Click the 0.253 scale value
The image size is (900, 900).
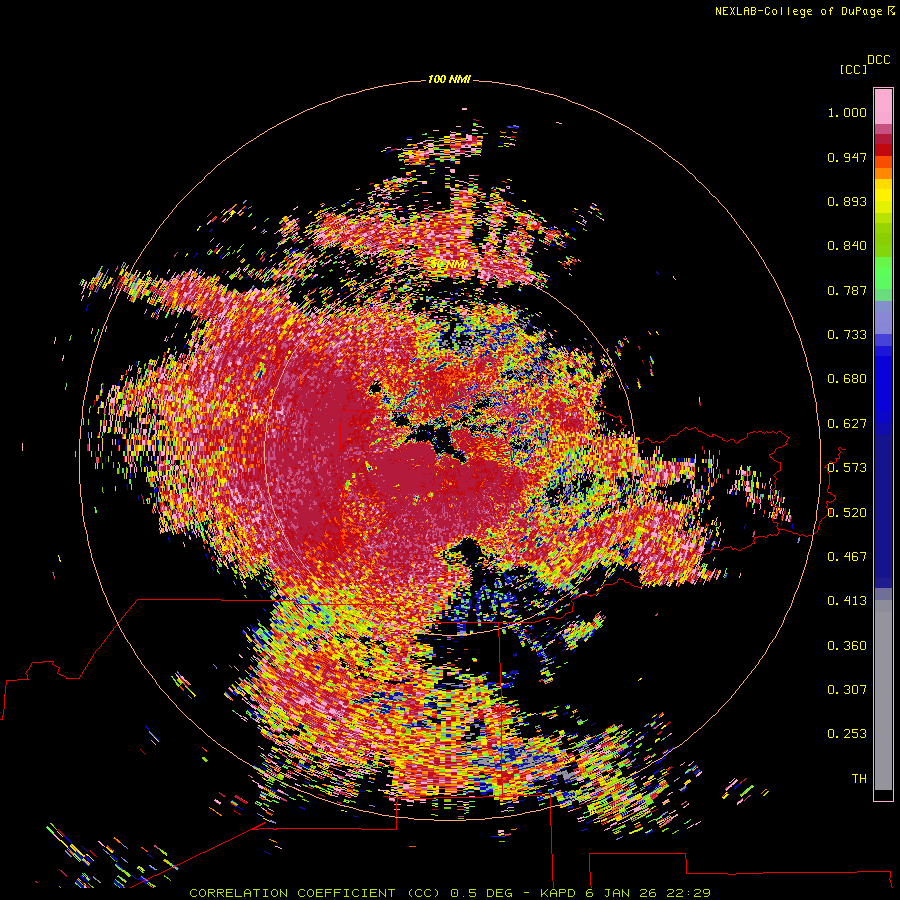coord(847,734)
